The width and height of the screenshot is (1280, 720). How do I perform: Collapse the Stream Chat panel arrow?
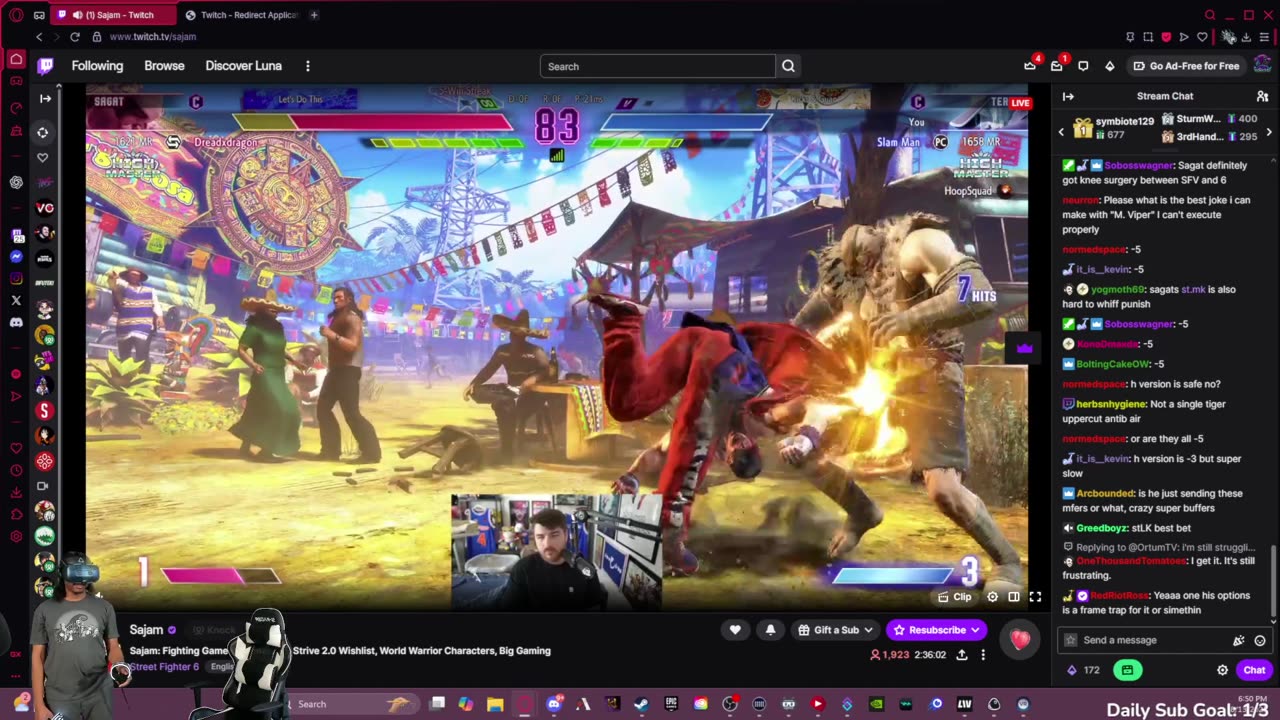click(x=1068, y=96)
